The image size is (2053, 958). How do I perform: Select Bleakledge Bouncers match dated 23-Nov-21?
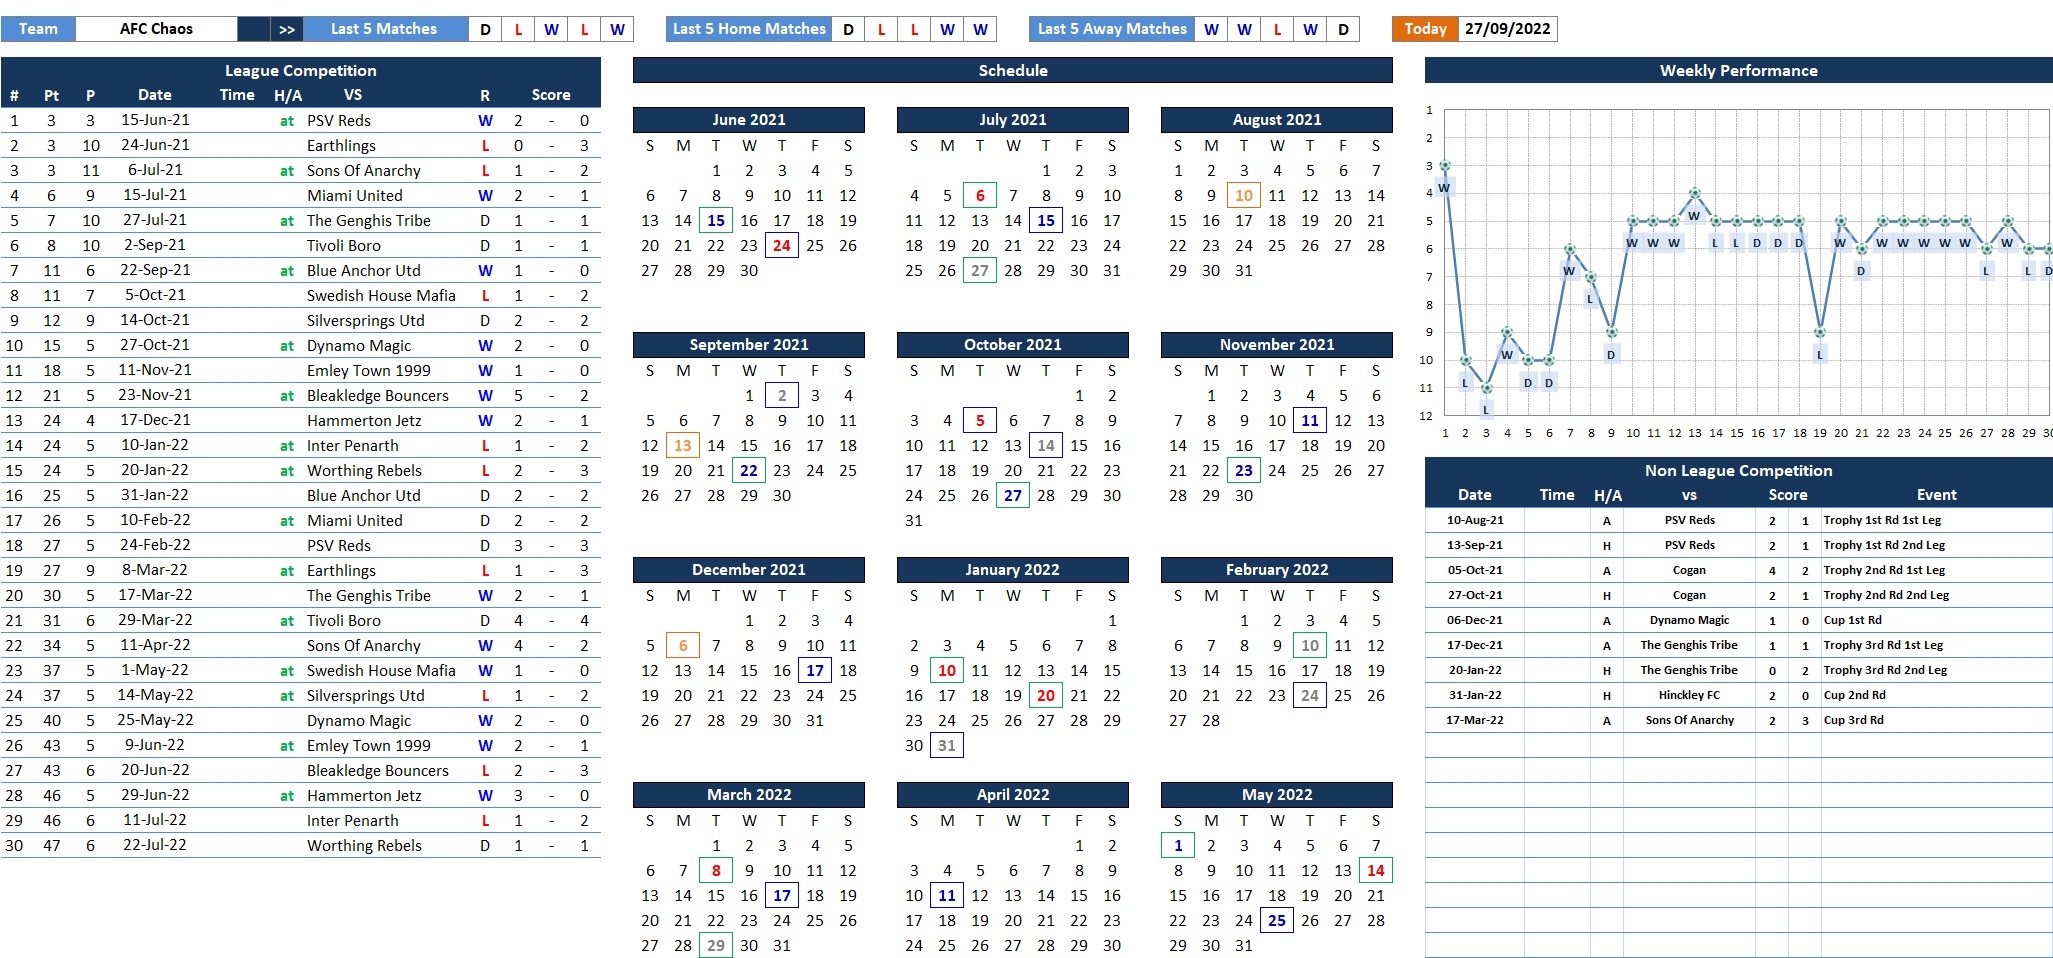click(x=377, y=396)
